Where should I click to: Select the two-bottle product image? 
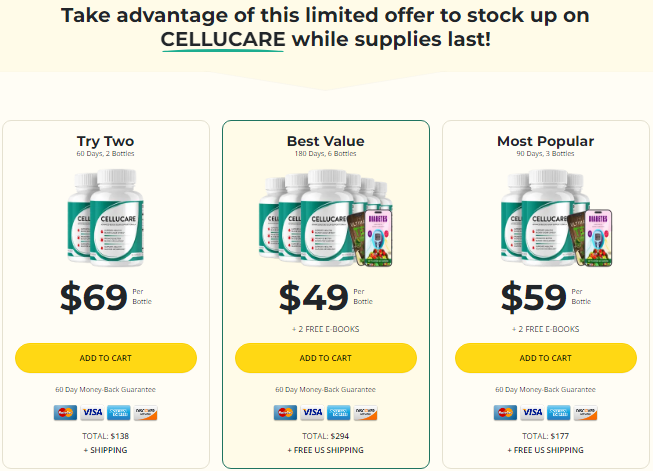click(x=105, y=218)
